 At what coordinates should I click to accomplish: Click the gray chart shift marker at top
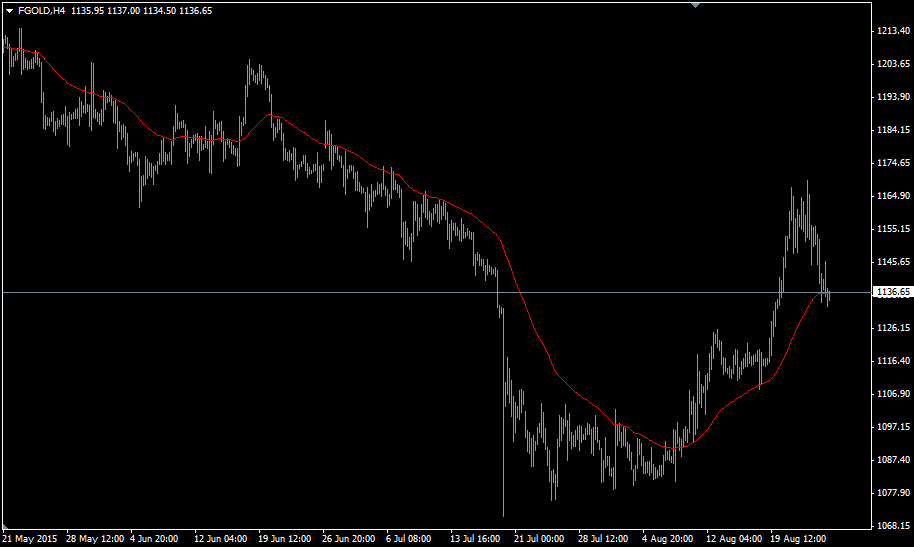(x=695, y=5)
